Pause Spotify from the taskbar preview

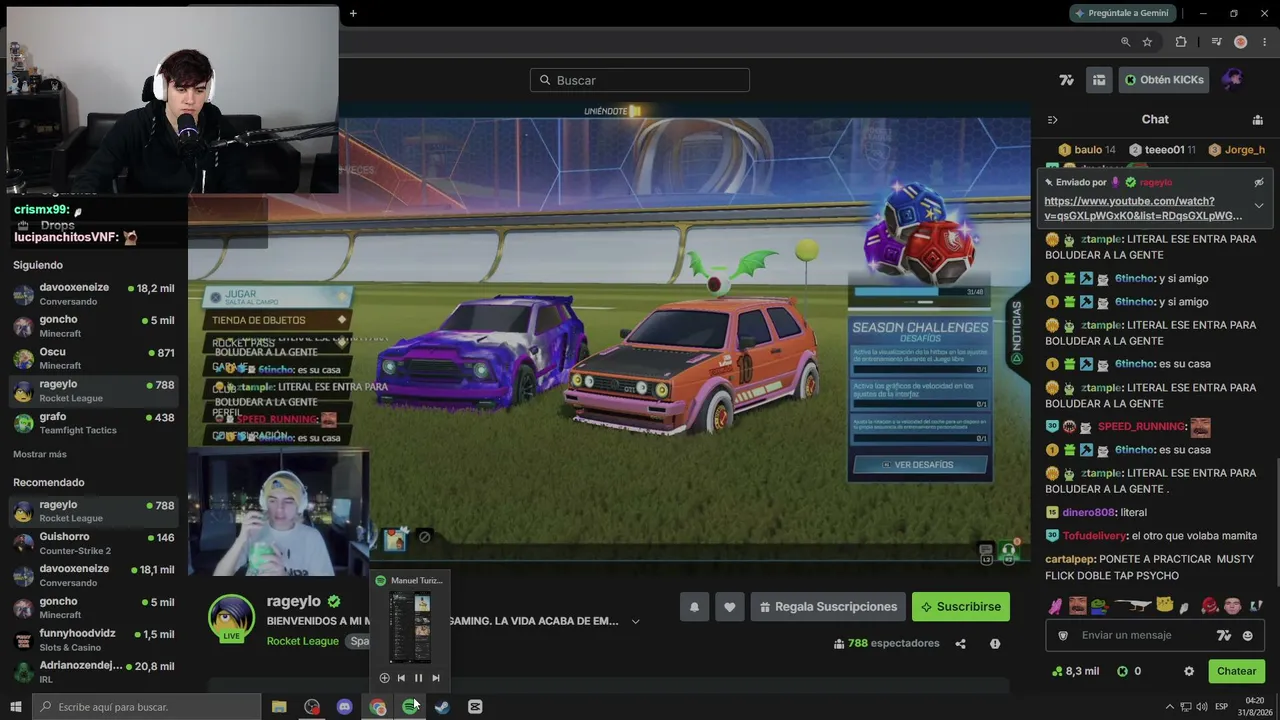tap(418, 678)
